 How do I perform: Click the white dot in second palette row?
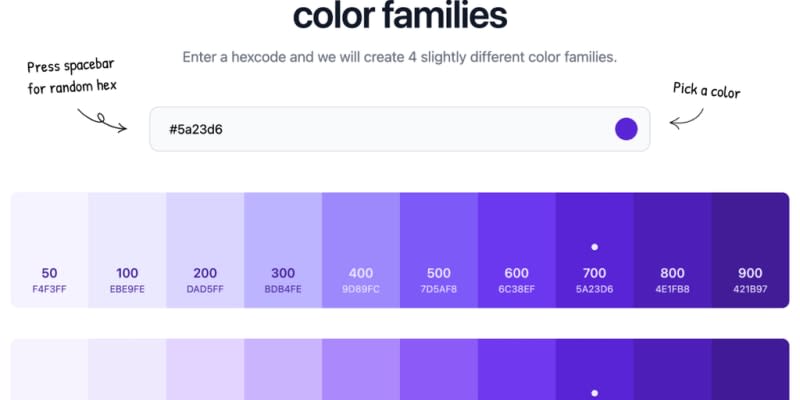click(594, 393)
